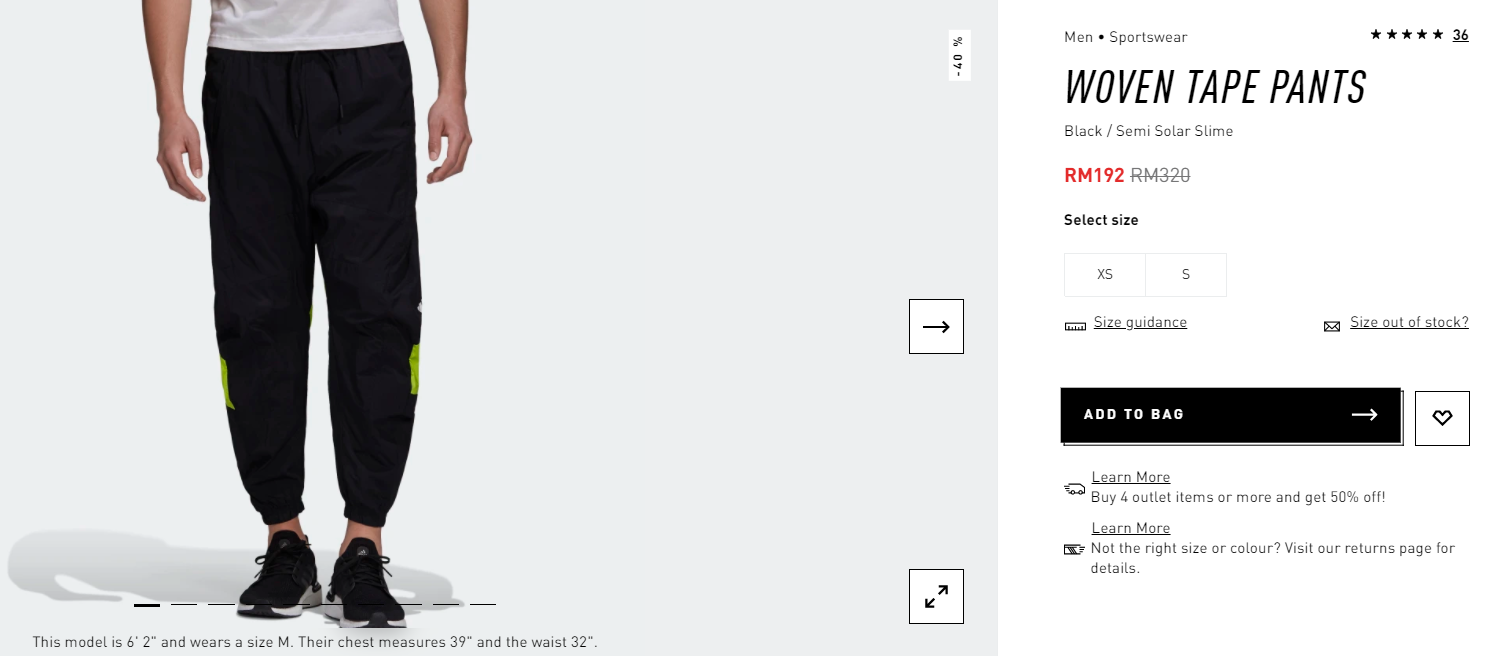Screen dimensions: 1487x656
Task: Click the ADD TO BAG button
Action: [x=1230, y=414]
